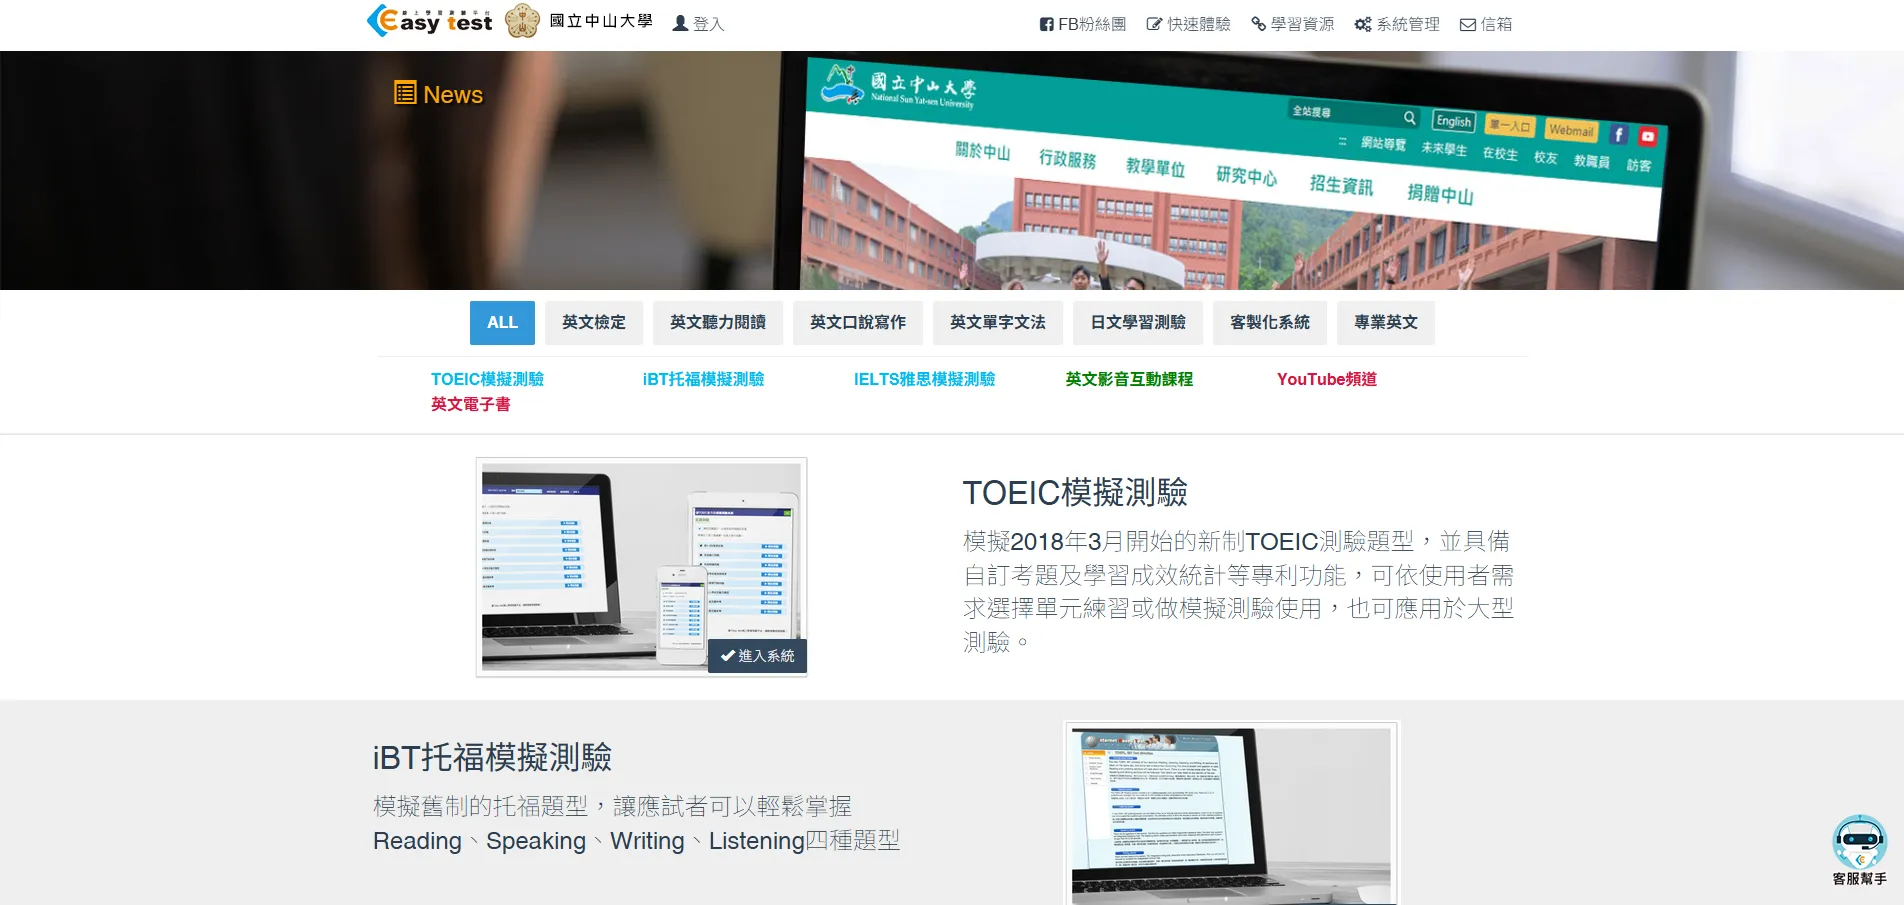Image resolution: width=1904 pixels, height=905 pixels.
Task: Go to iBT托福模擬測驗 link
Action: tap(703, 380)
